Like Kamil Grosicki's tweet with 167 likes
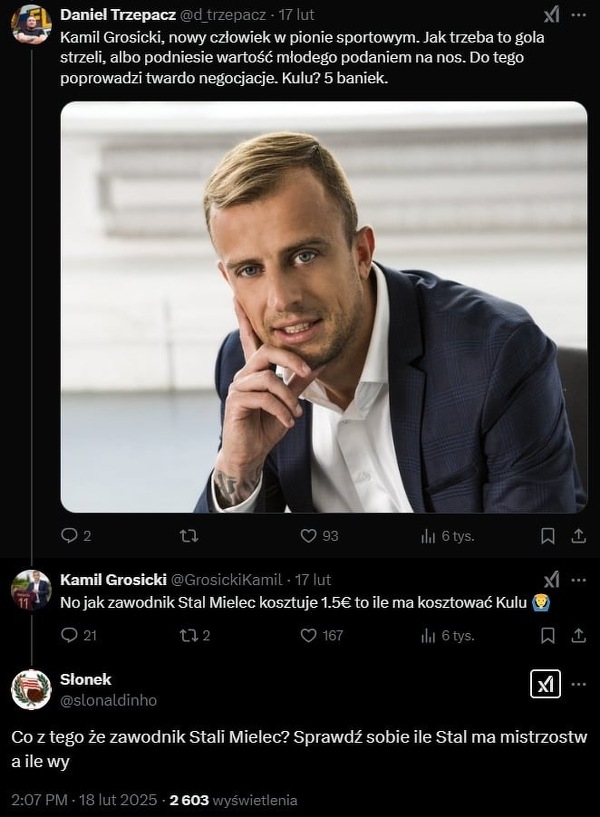The height and width of the screenshot is (817, 600). click(x=309, y=635)
